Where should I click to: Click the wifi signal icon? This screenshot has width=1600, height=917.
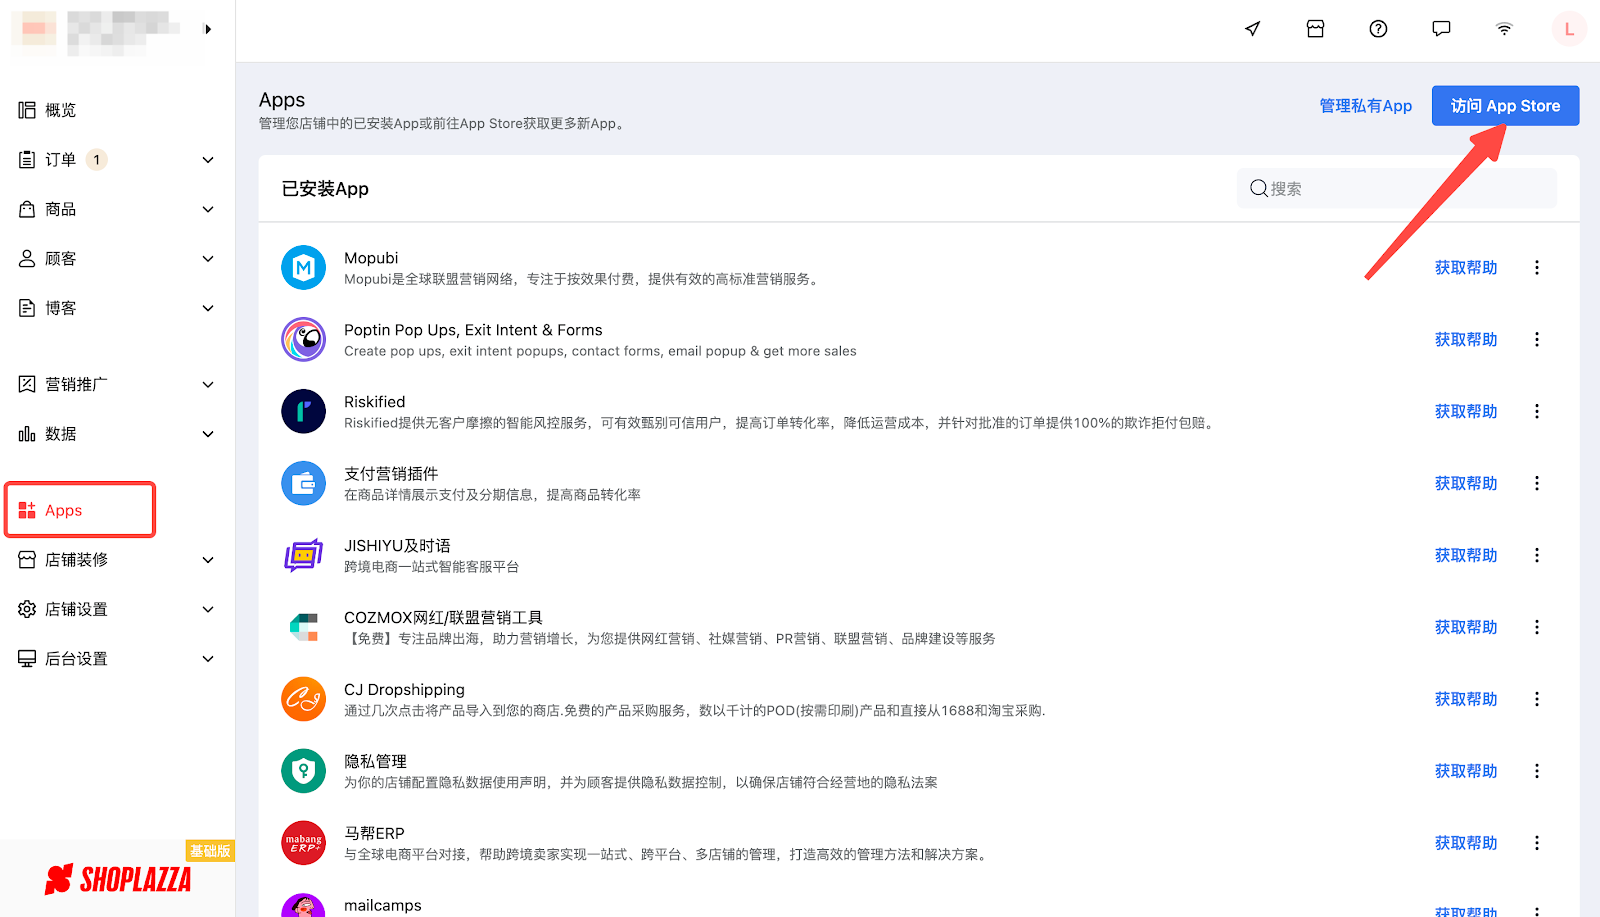coord(1504,29)
